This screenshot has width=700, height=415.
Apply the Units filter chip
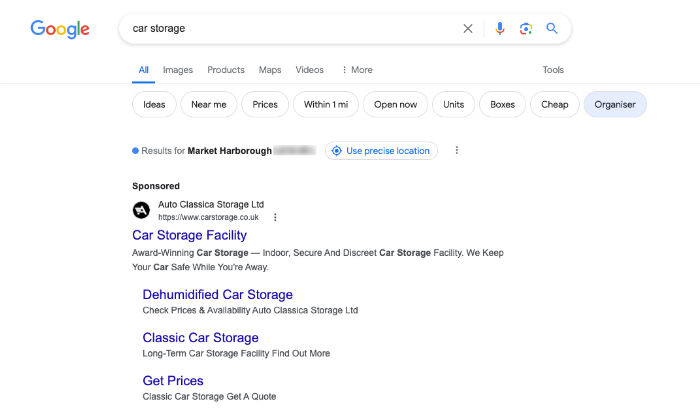click(x=453, y=104)
